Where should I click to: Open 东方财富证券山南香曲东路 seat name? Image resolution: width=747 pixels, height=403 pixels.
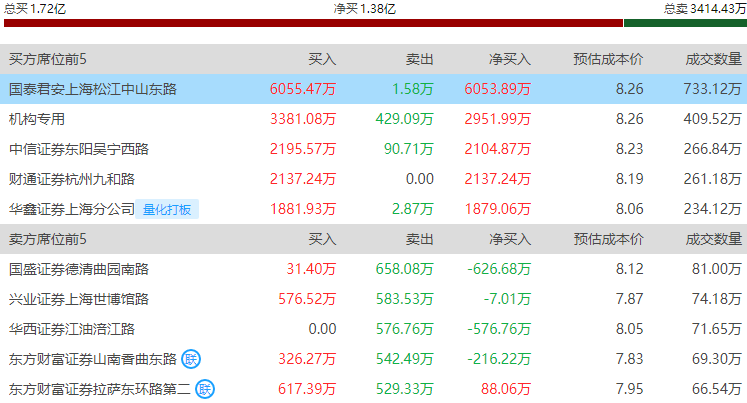[93, 359]
